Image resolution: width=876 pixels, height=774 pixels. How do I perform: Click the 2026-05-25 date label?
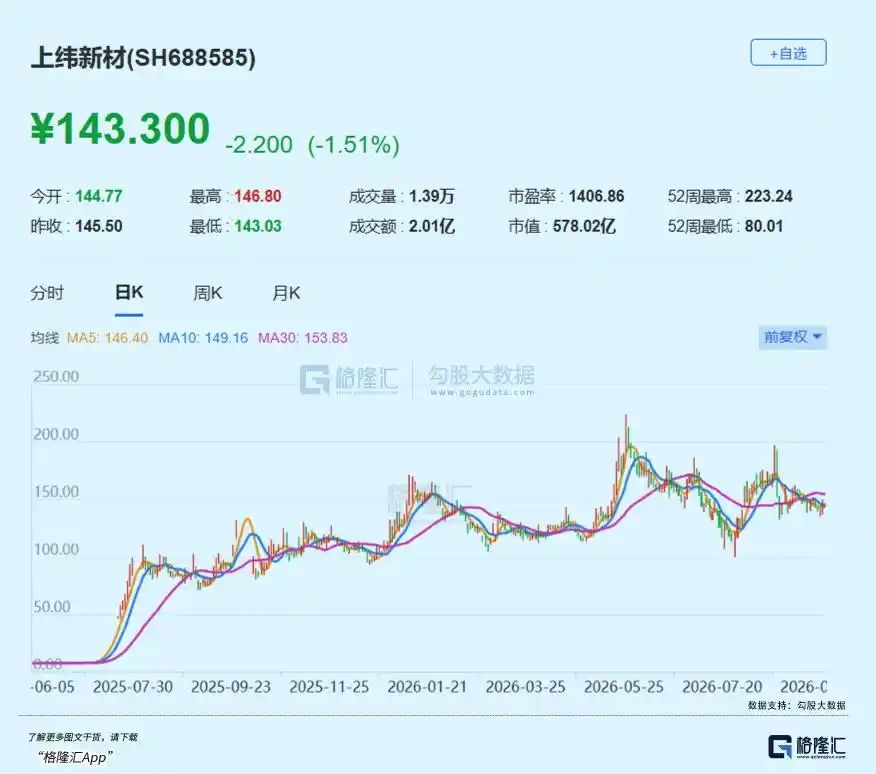pos(624,687)
